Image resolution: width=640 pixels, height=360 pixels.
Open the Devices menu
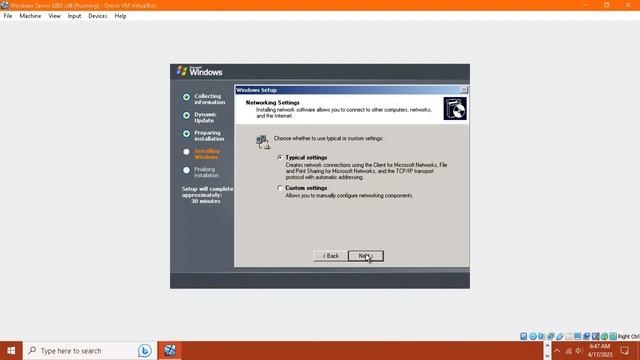(98, 16)
